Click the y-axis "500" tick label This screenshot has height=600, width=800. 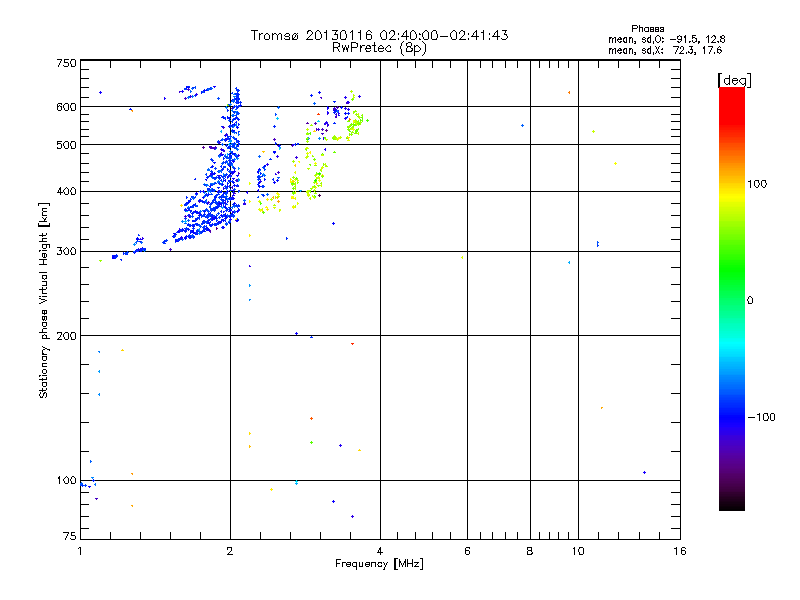click(x=66, y=144)
